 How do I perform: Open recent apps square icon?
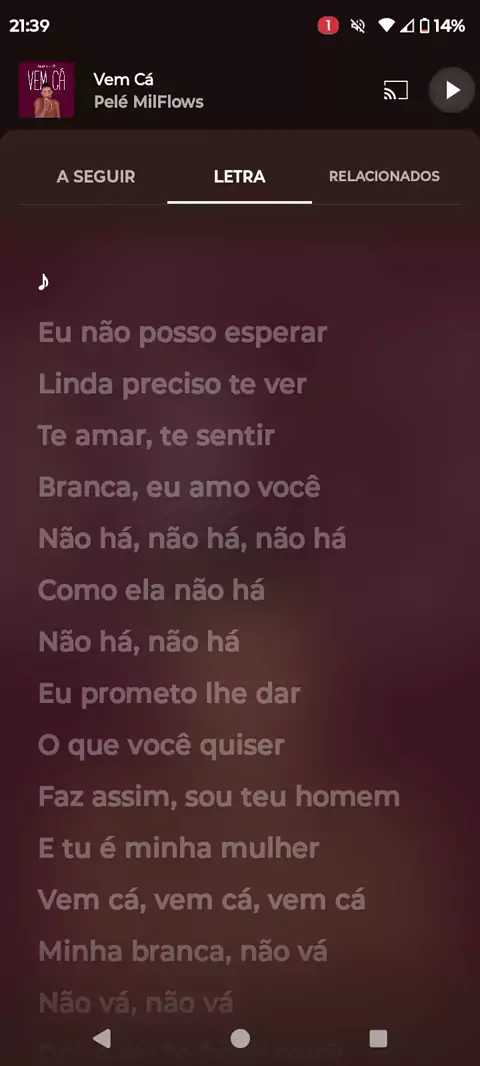point(378,1038)
